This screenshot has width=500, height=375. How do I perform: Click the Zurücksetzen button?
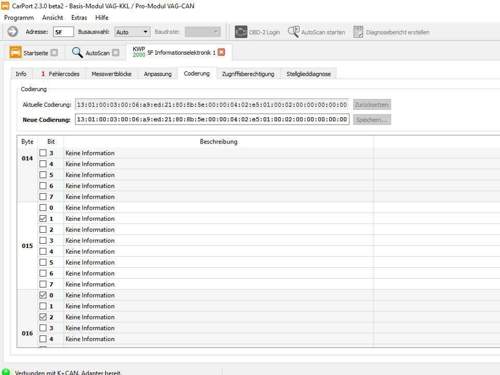[372, 105]
